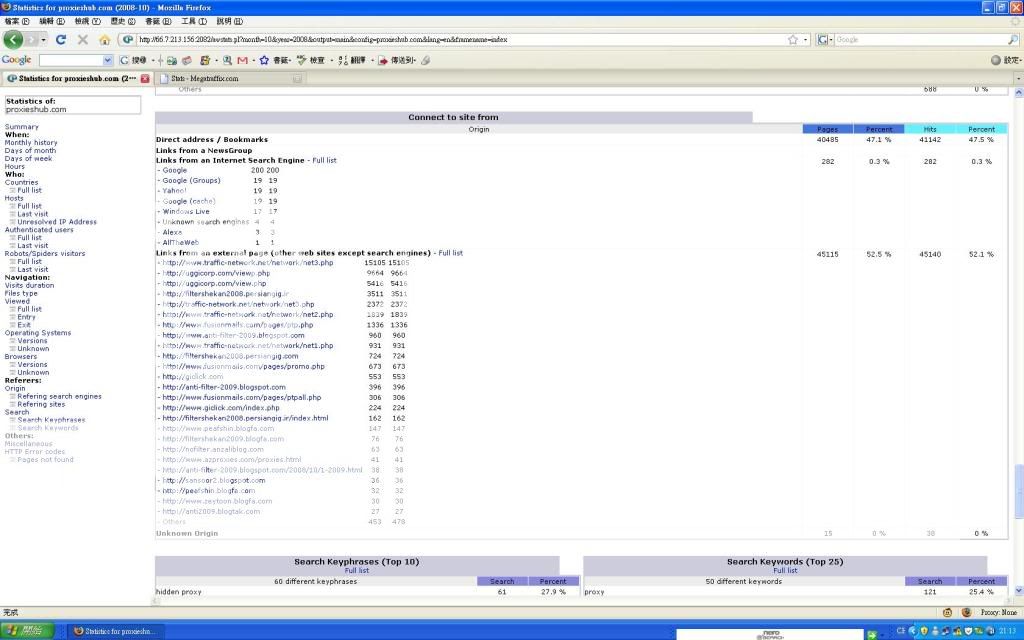
Task: Click the Home icon in navigation bar
Action: 104,40
